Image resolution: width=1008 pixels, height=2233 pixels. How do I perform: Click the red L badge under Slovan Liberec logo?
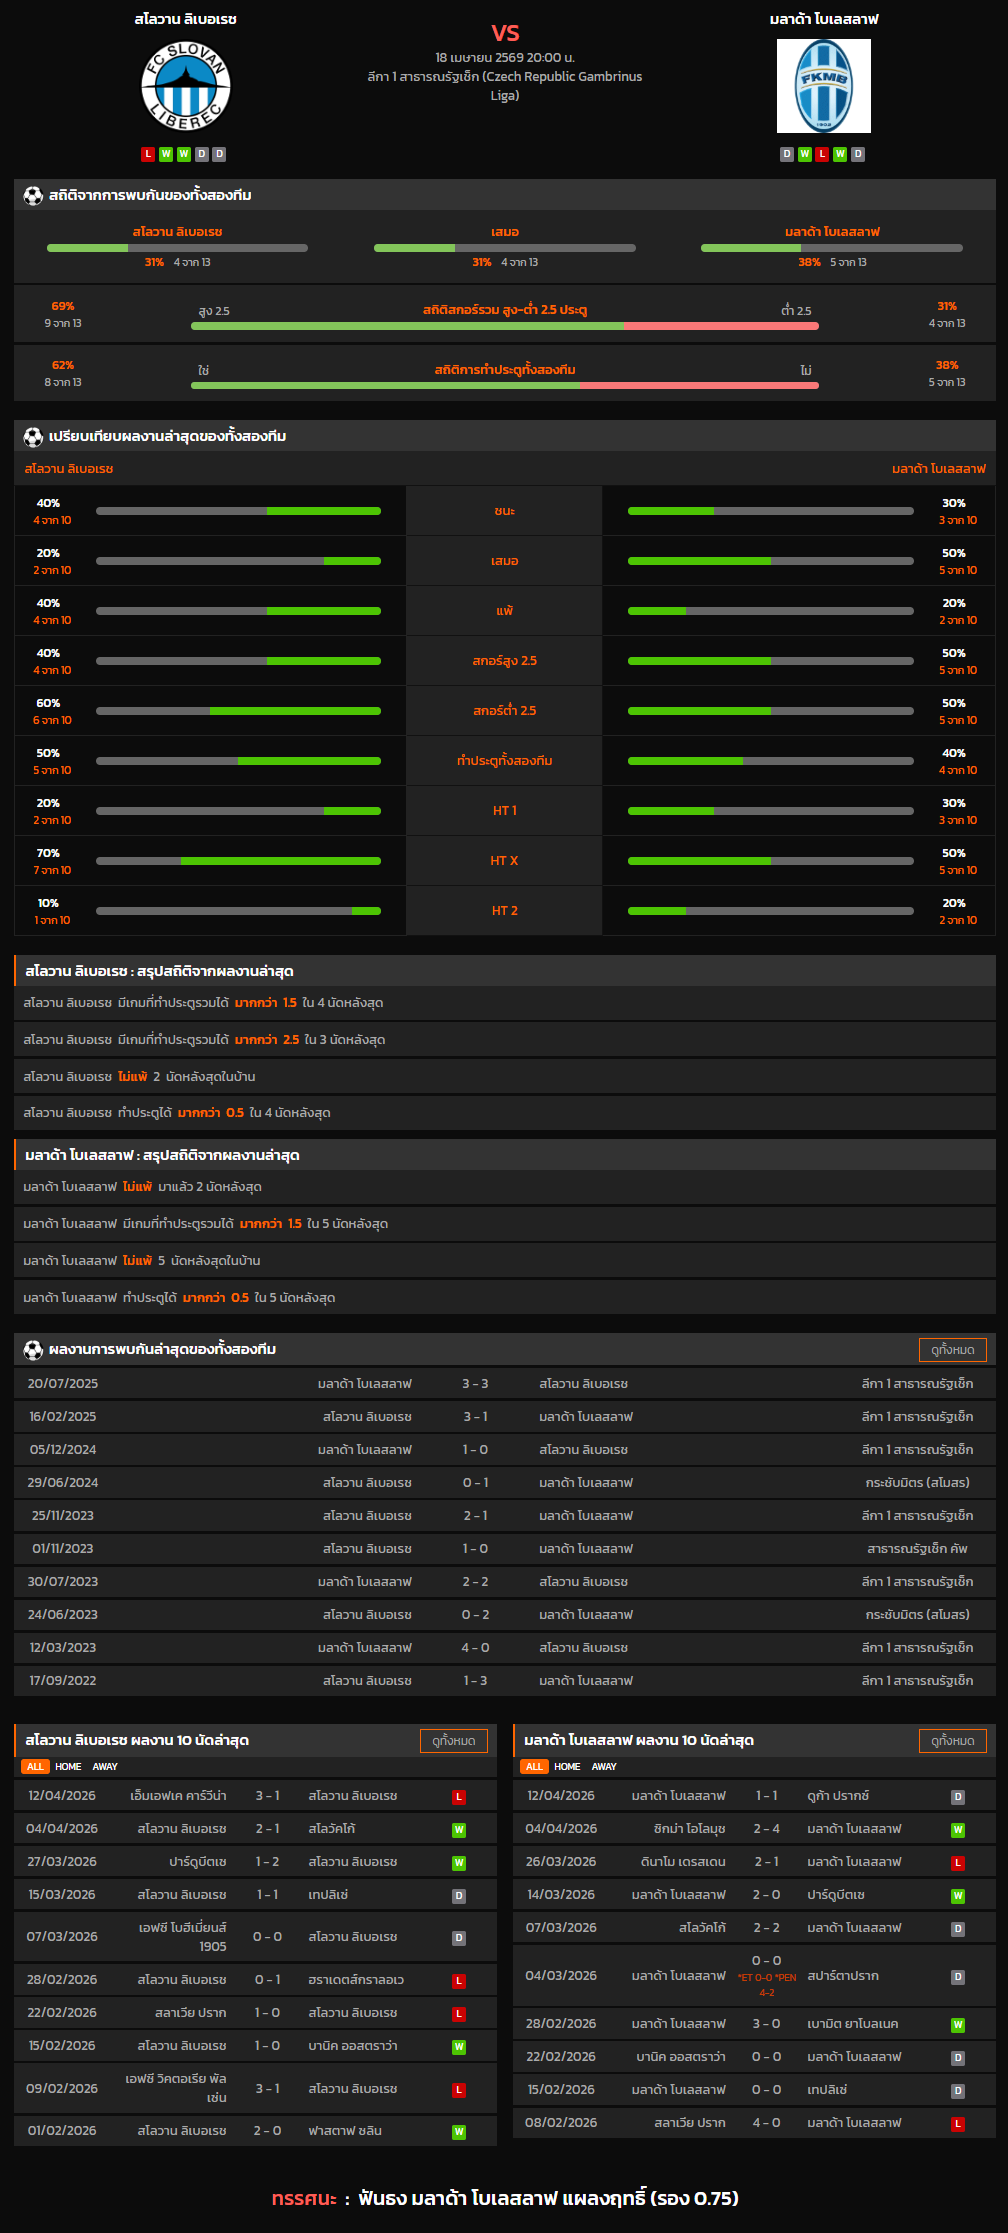click(x=148, y=154)
